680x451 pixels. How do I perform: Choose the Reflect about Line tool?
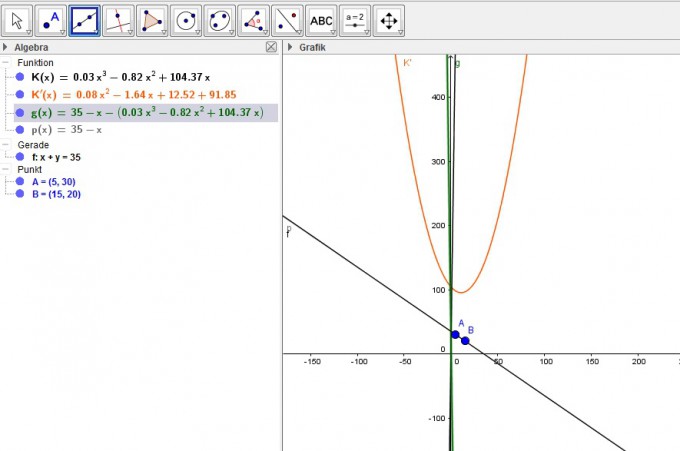287,19
